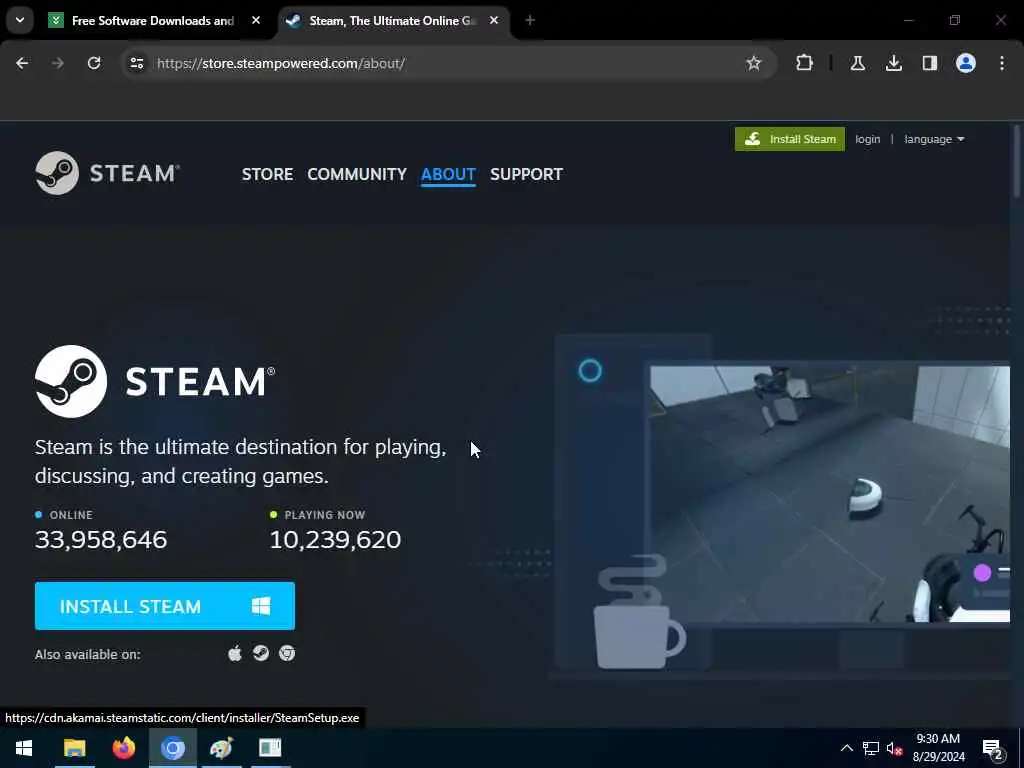The height and width of the screenshot is (768, 1024).
Task: Click the muted volume tray icon
Action: (x=894, y=748)
